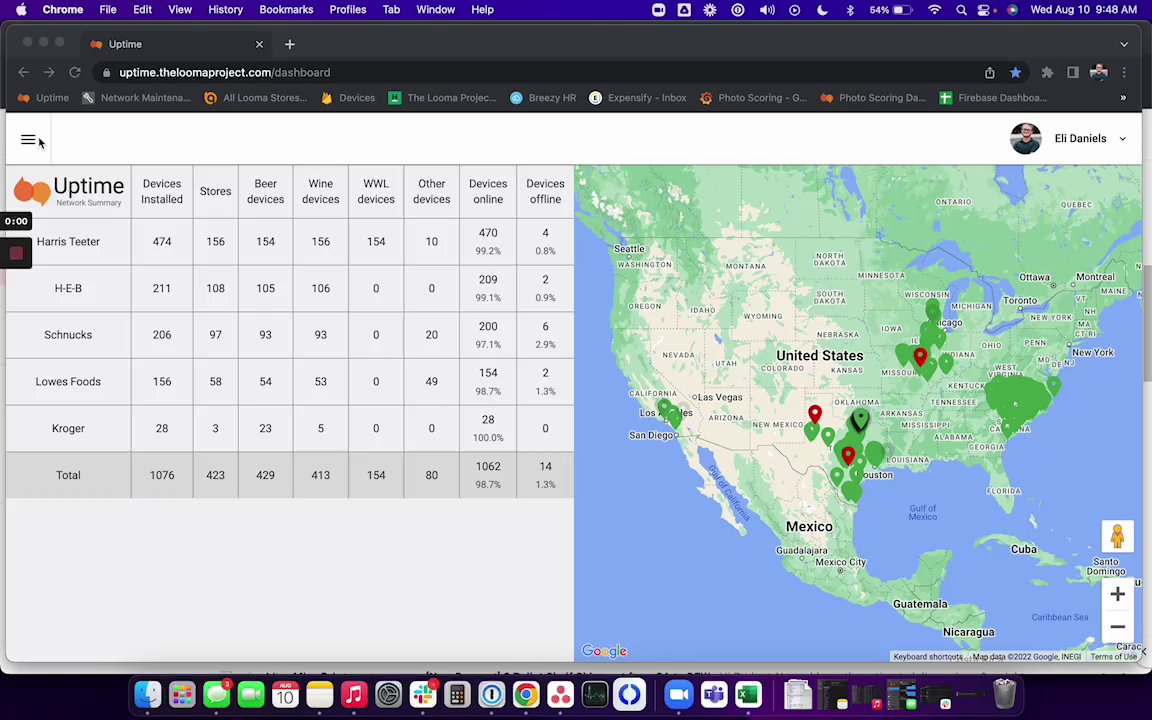Zoom out on the map
This screenshot has width=1152, height=720.
pyautogui.click(x=1117, y=627)
